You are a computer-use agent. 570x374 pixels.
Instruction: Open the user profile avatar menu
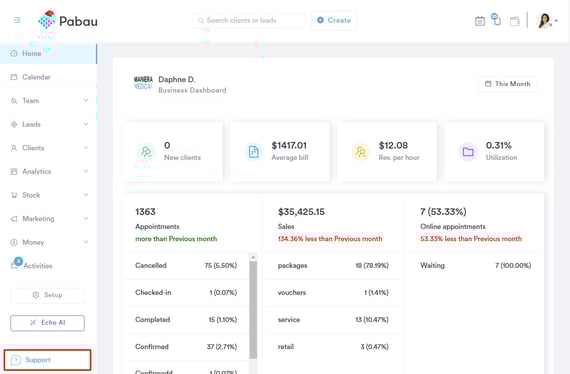point(547,21)
